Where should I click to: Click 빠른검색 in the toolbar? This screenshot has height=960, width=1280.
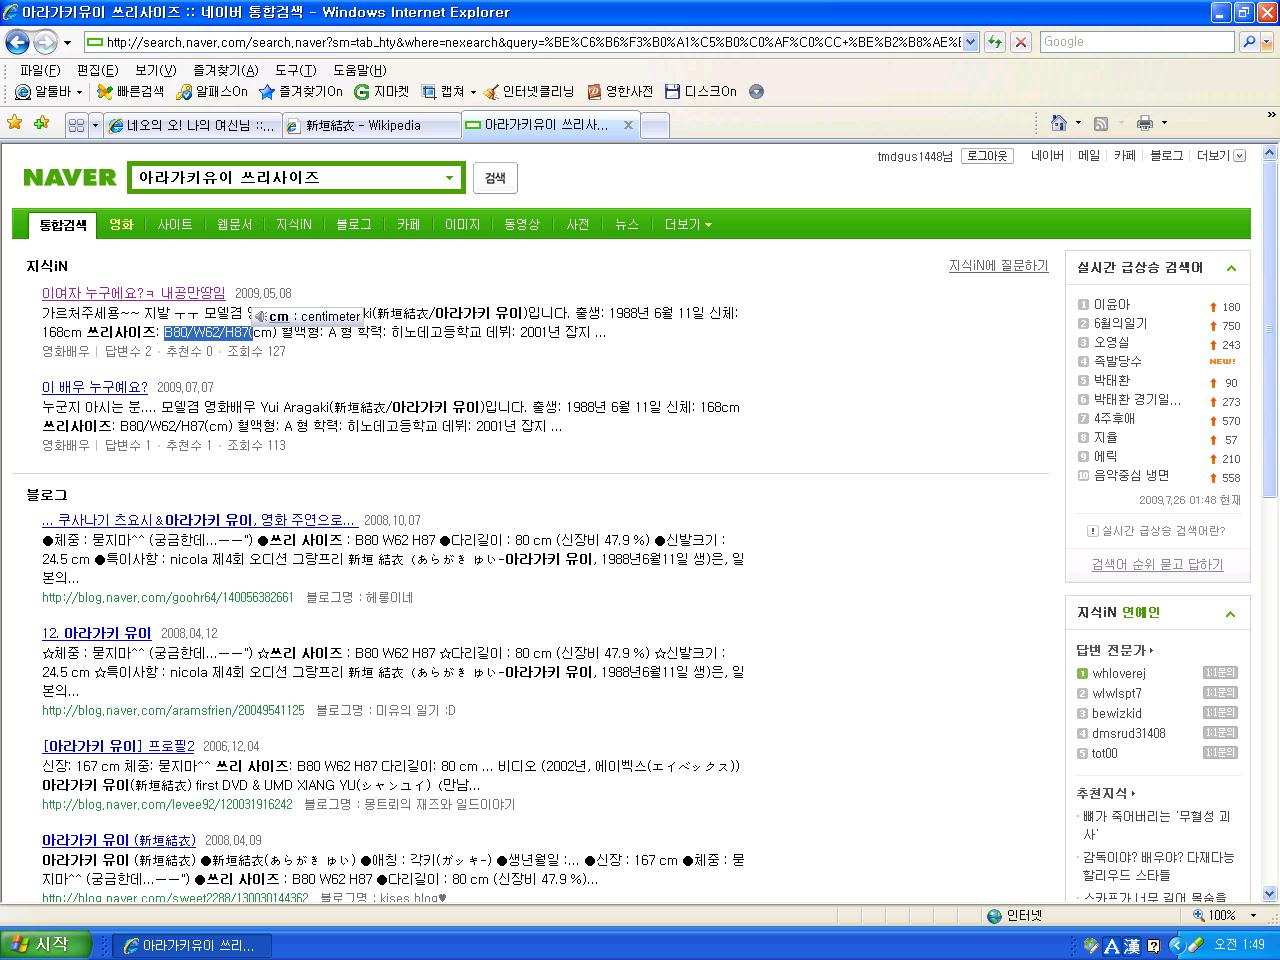pos(130,91)
